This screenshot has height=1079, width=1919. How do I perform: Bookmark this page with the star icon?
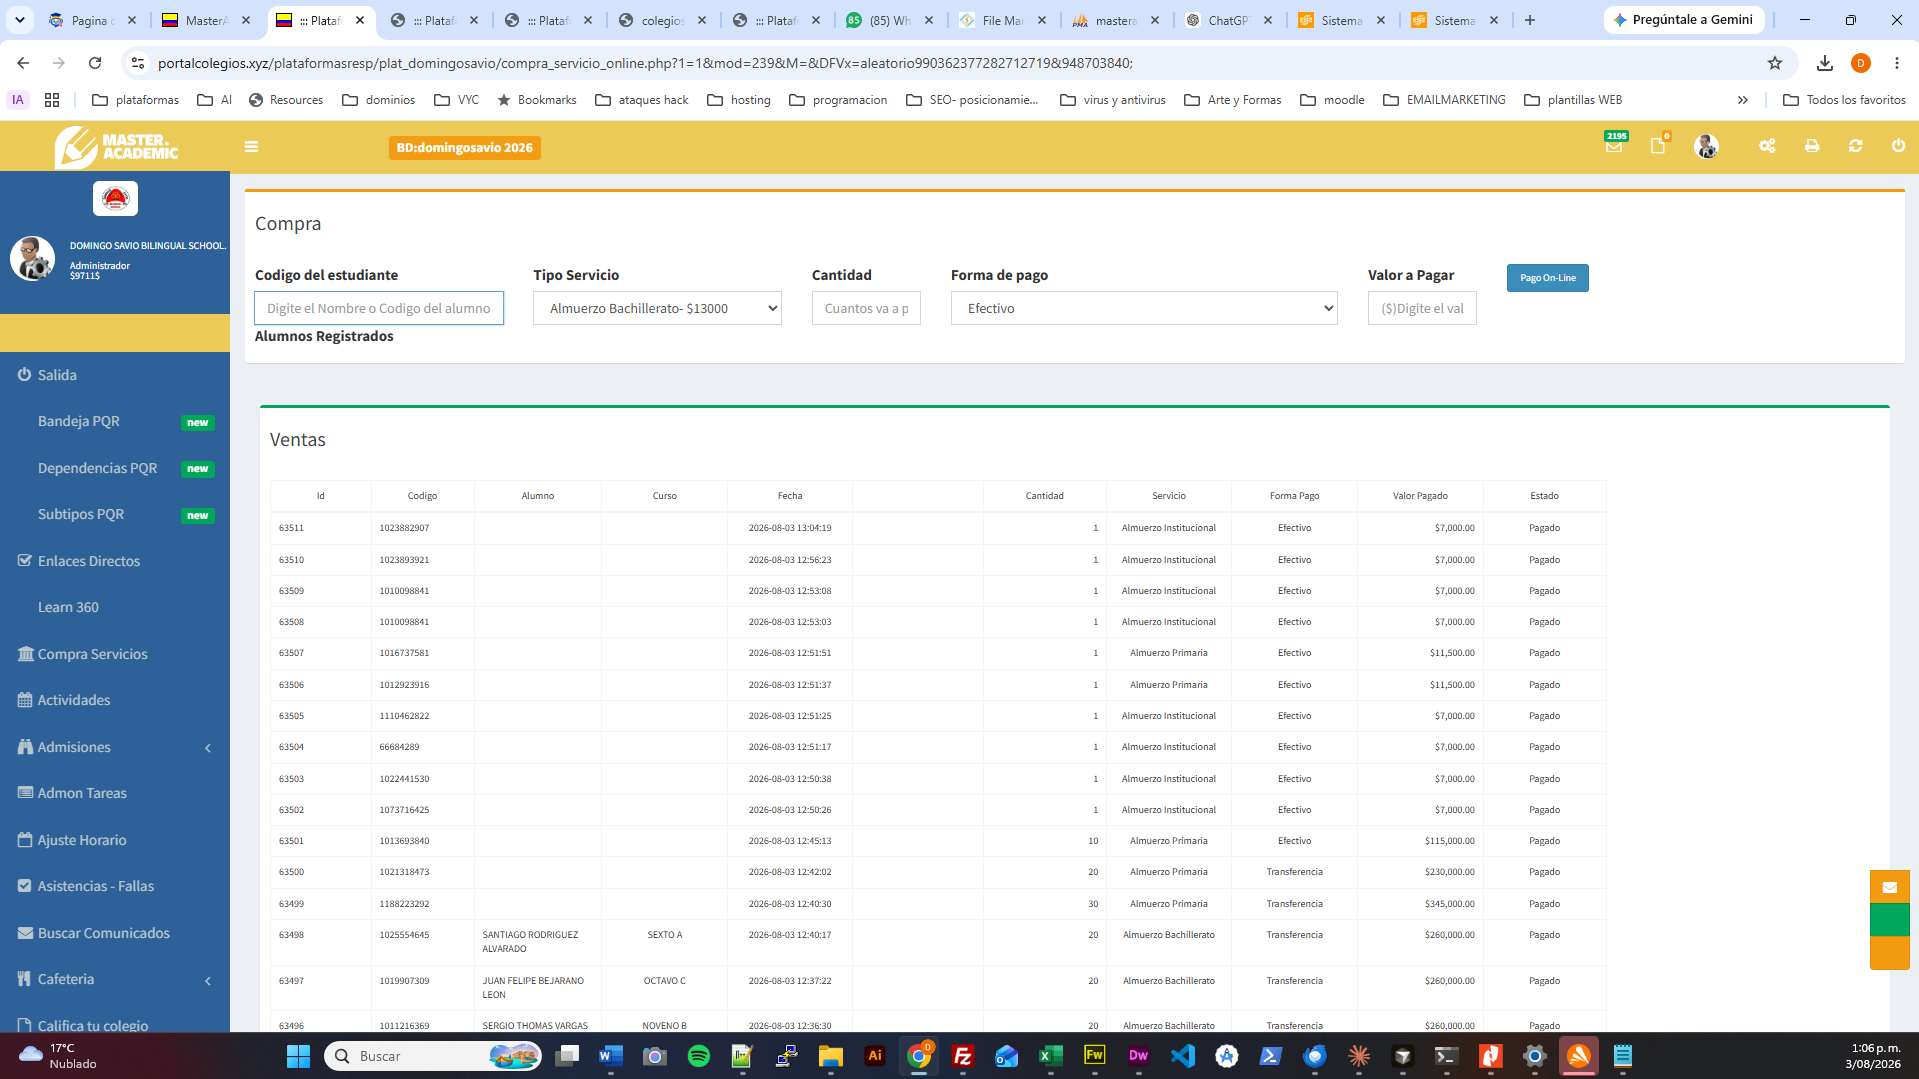(x=1775, y=63)
